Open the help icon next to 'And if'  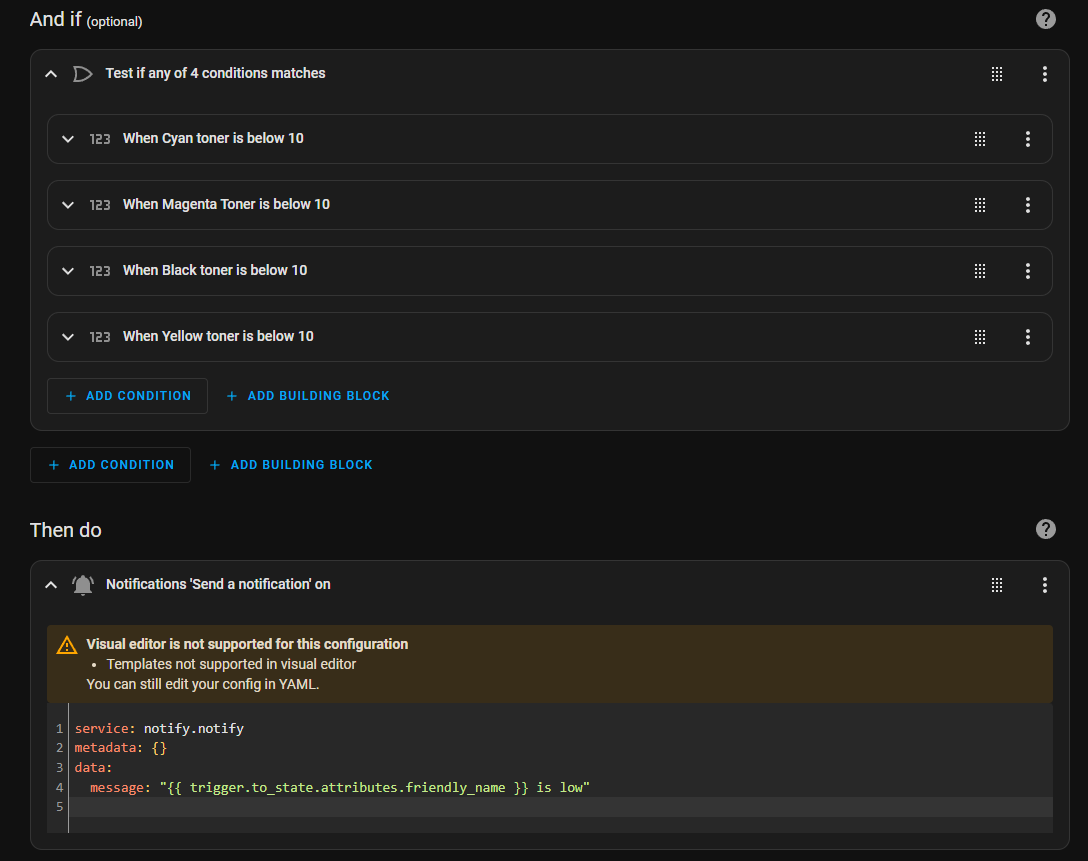tap(1045, 18)
